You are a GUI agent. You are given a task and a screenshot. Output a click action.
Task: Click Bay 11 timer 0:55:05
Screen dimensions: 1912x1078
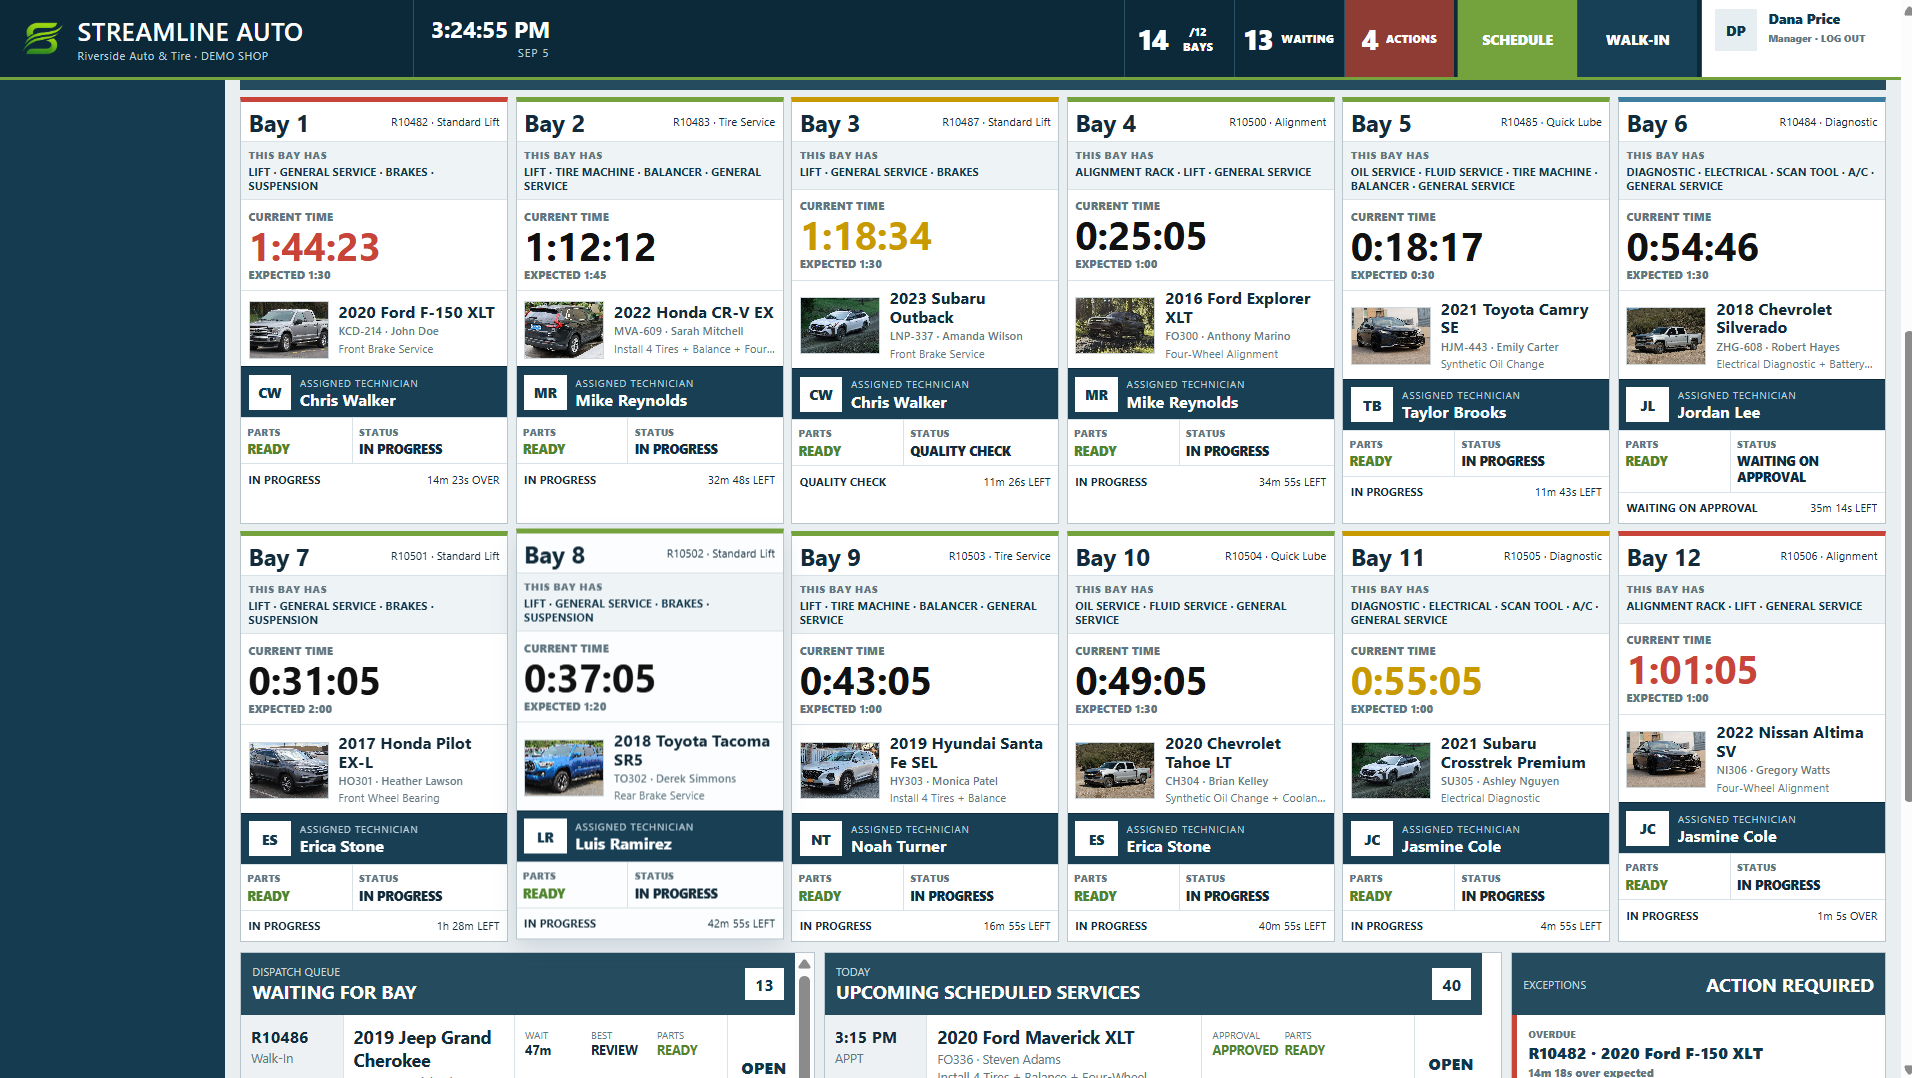[1416, 682]
